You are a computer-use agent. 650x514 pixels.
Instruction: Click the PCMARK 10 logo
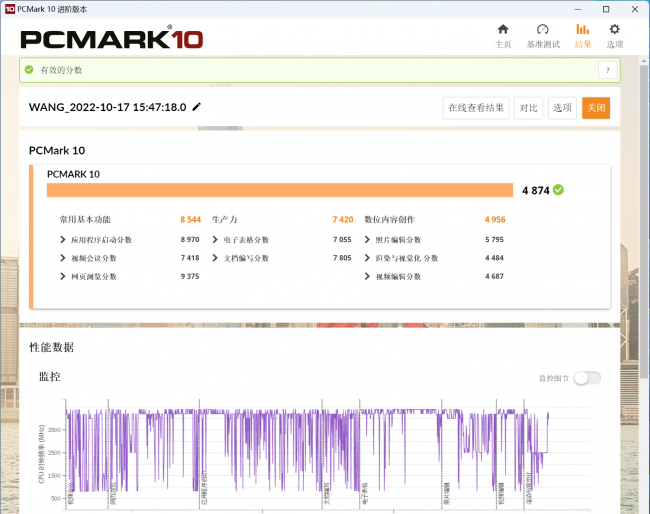[112, 37]
